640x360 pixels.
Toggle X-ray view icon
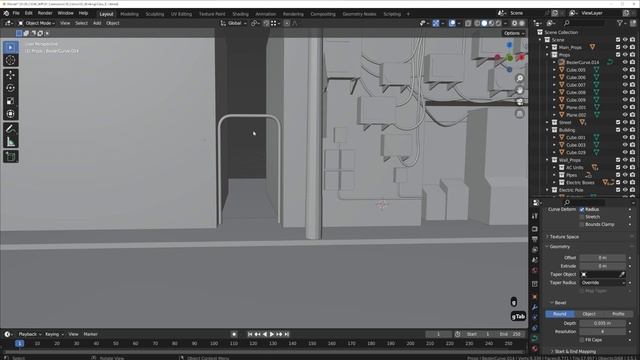click(x=468, y=23)
